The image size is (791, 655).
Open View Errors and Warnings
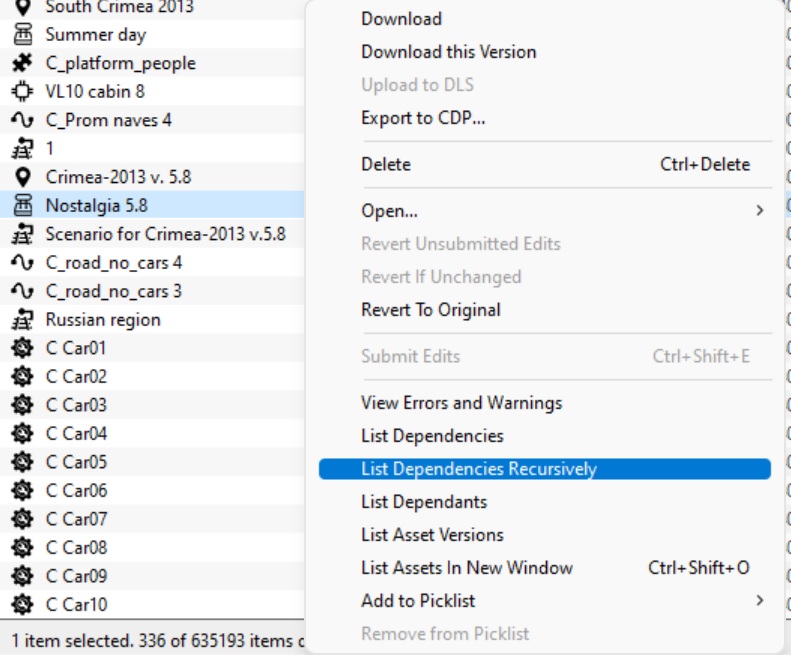point(461,403)
